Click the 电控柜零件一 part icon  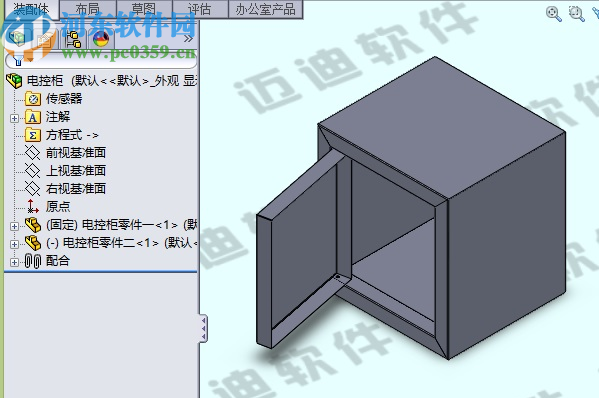33,225
